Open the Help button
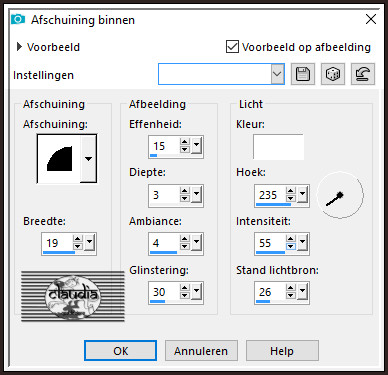This screenshot has width=388, height=375. coord(282,351)
